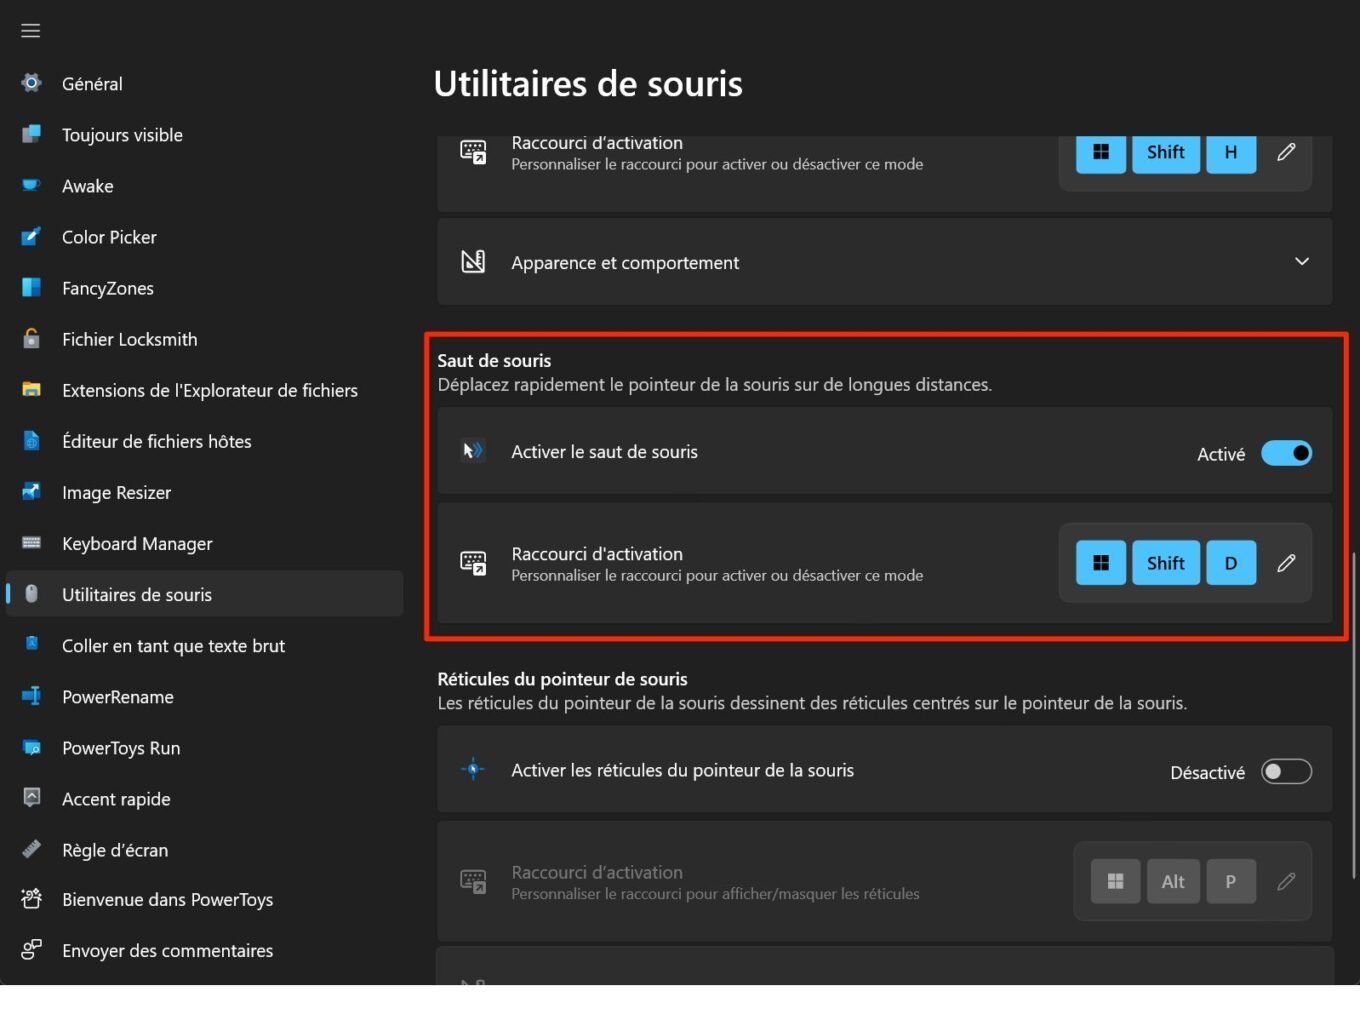Disable the Activer le saut de souris toggle
This screenshot has width=1360, height=1020.
pos(1286,453)
